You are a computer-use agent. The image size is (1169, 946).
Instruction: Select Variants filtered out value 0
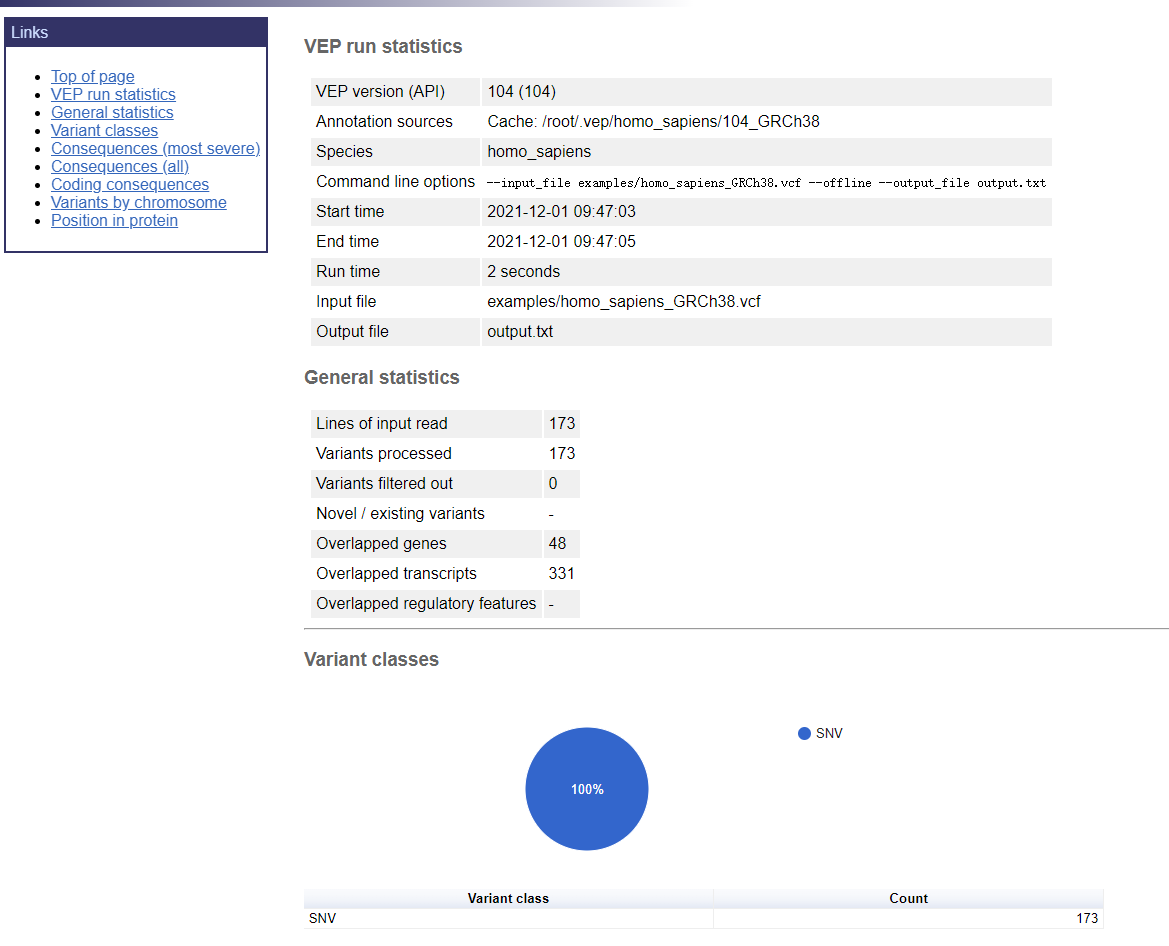553,483
